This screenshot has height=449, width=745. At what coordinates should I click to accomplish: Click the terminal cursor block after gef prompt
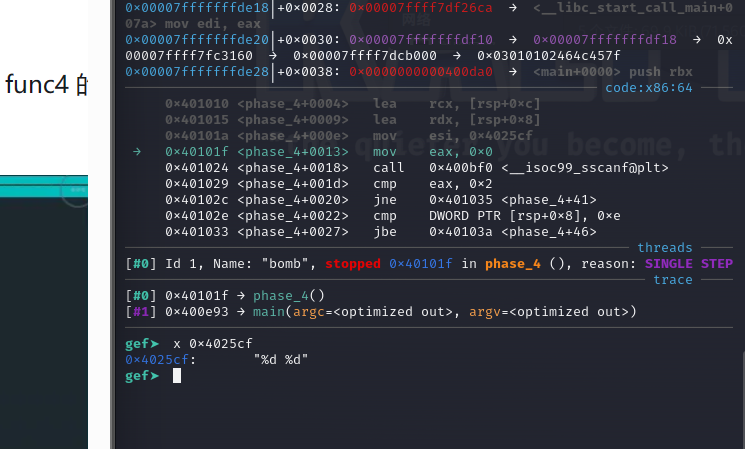(177, 376)
